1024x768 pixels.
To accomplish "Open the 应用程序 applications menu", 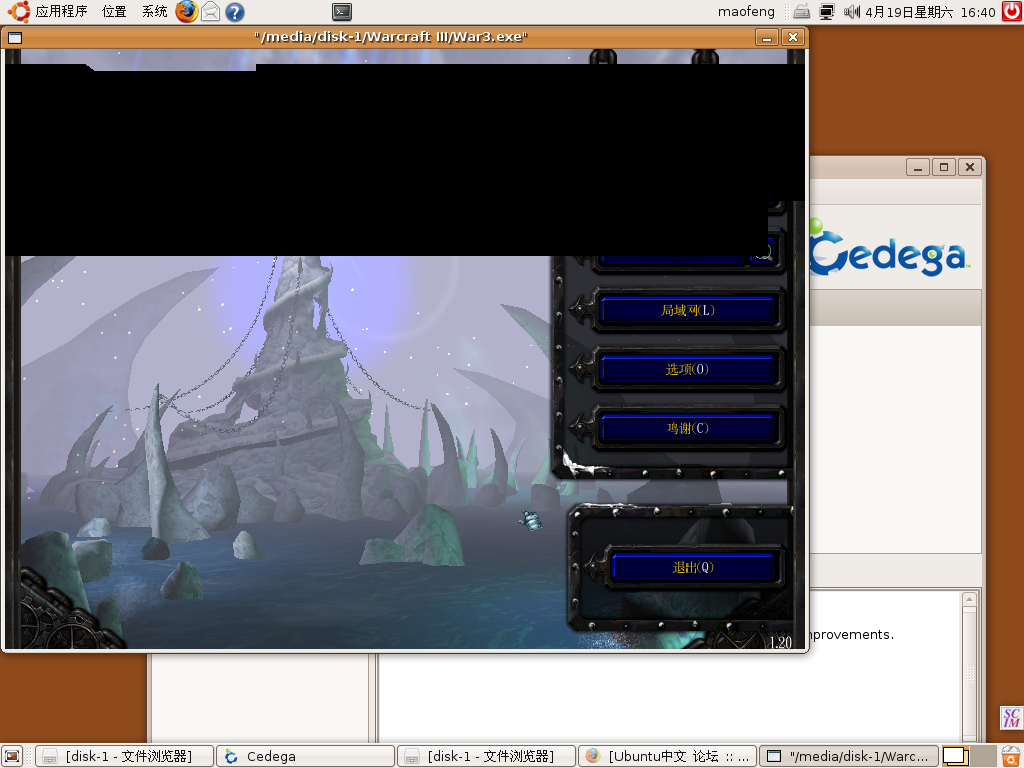I will coord(61,11).
